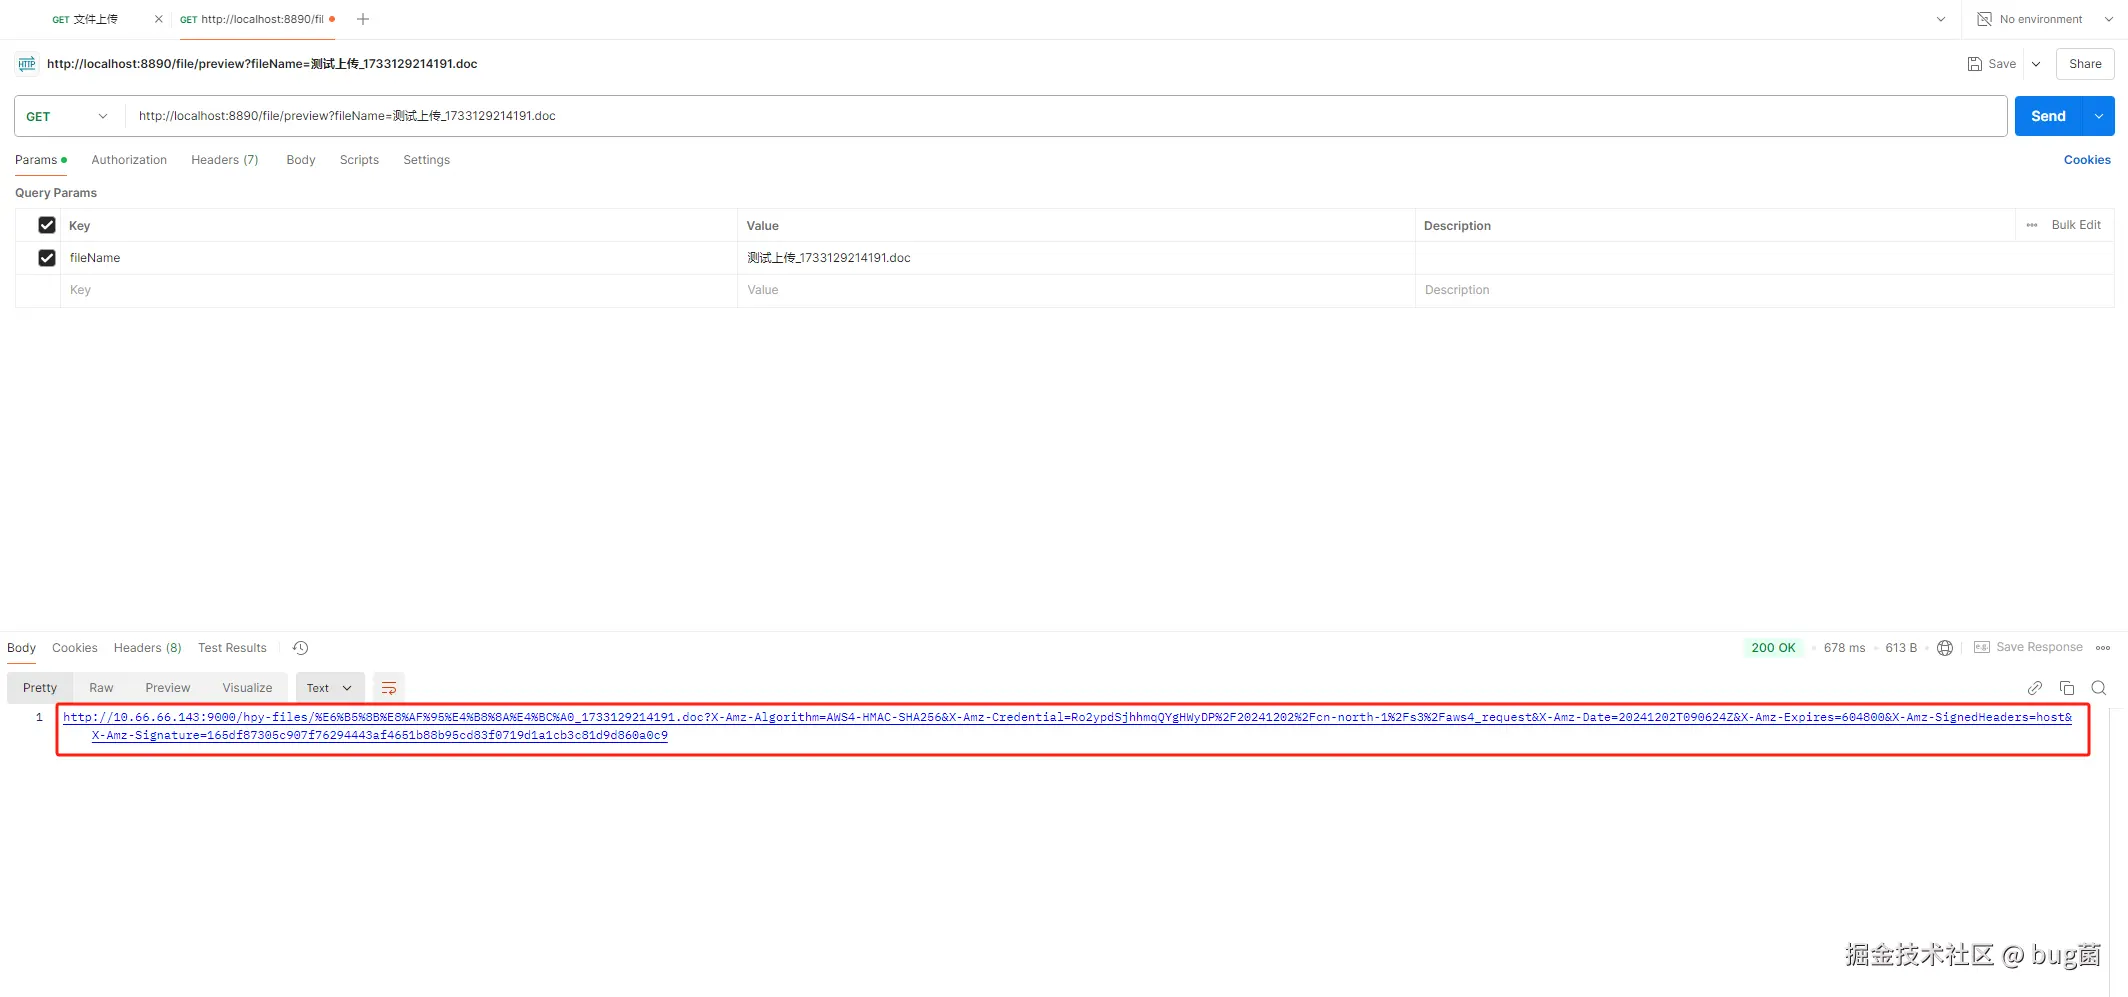The image size is (2128, 997).
Task: Click Bulk Edit for query params
Action: pyautogui.click(x=2076, y=225)
